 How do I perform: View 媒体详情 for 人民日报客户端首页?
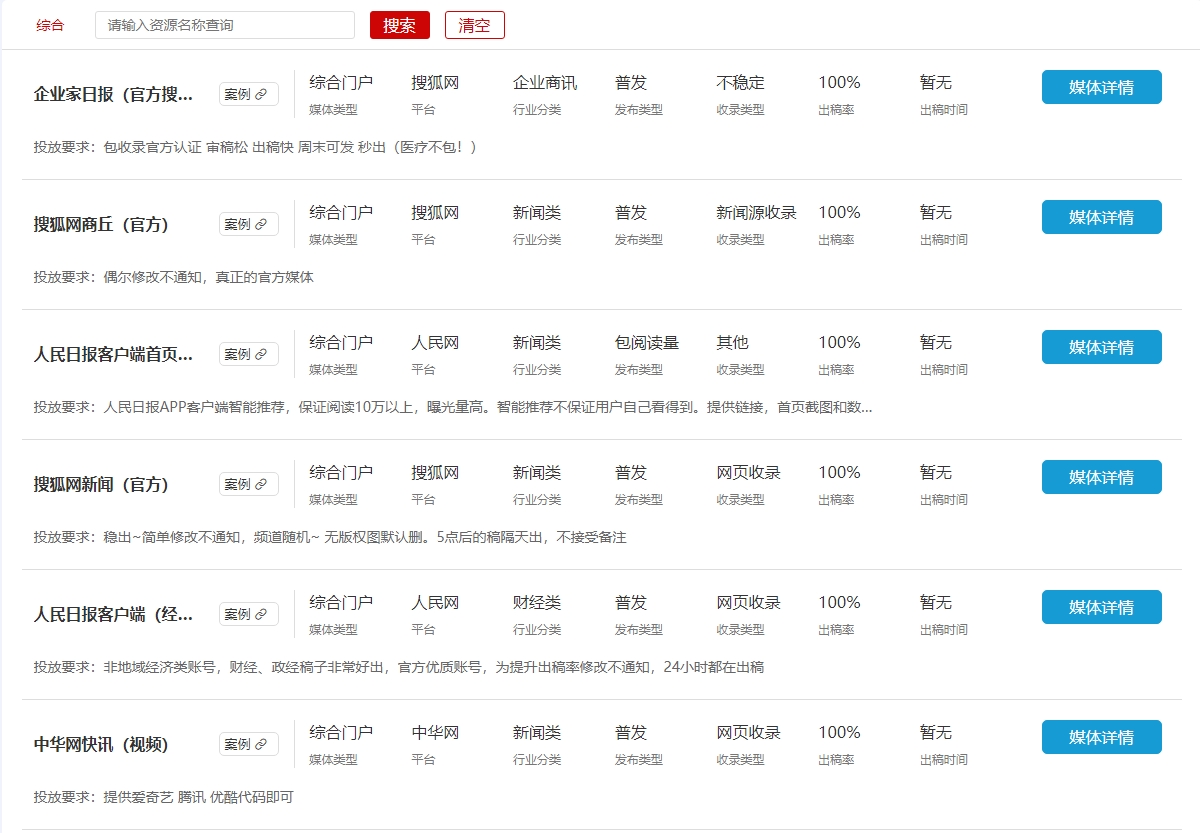click(x=1101, y=347)
